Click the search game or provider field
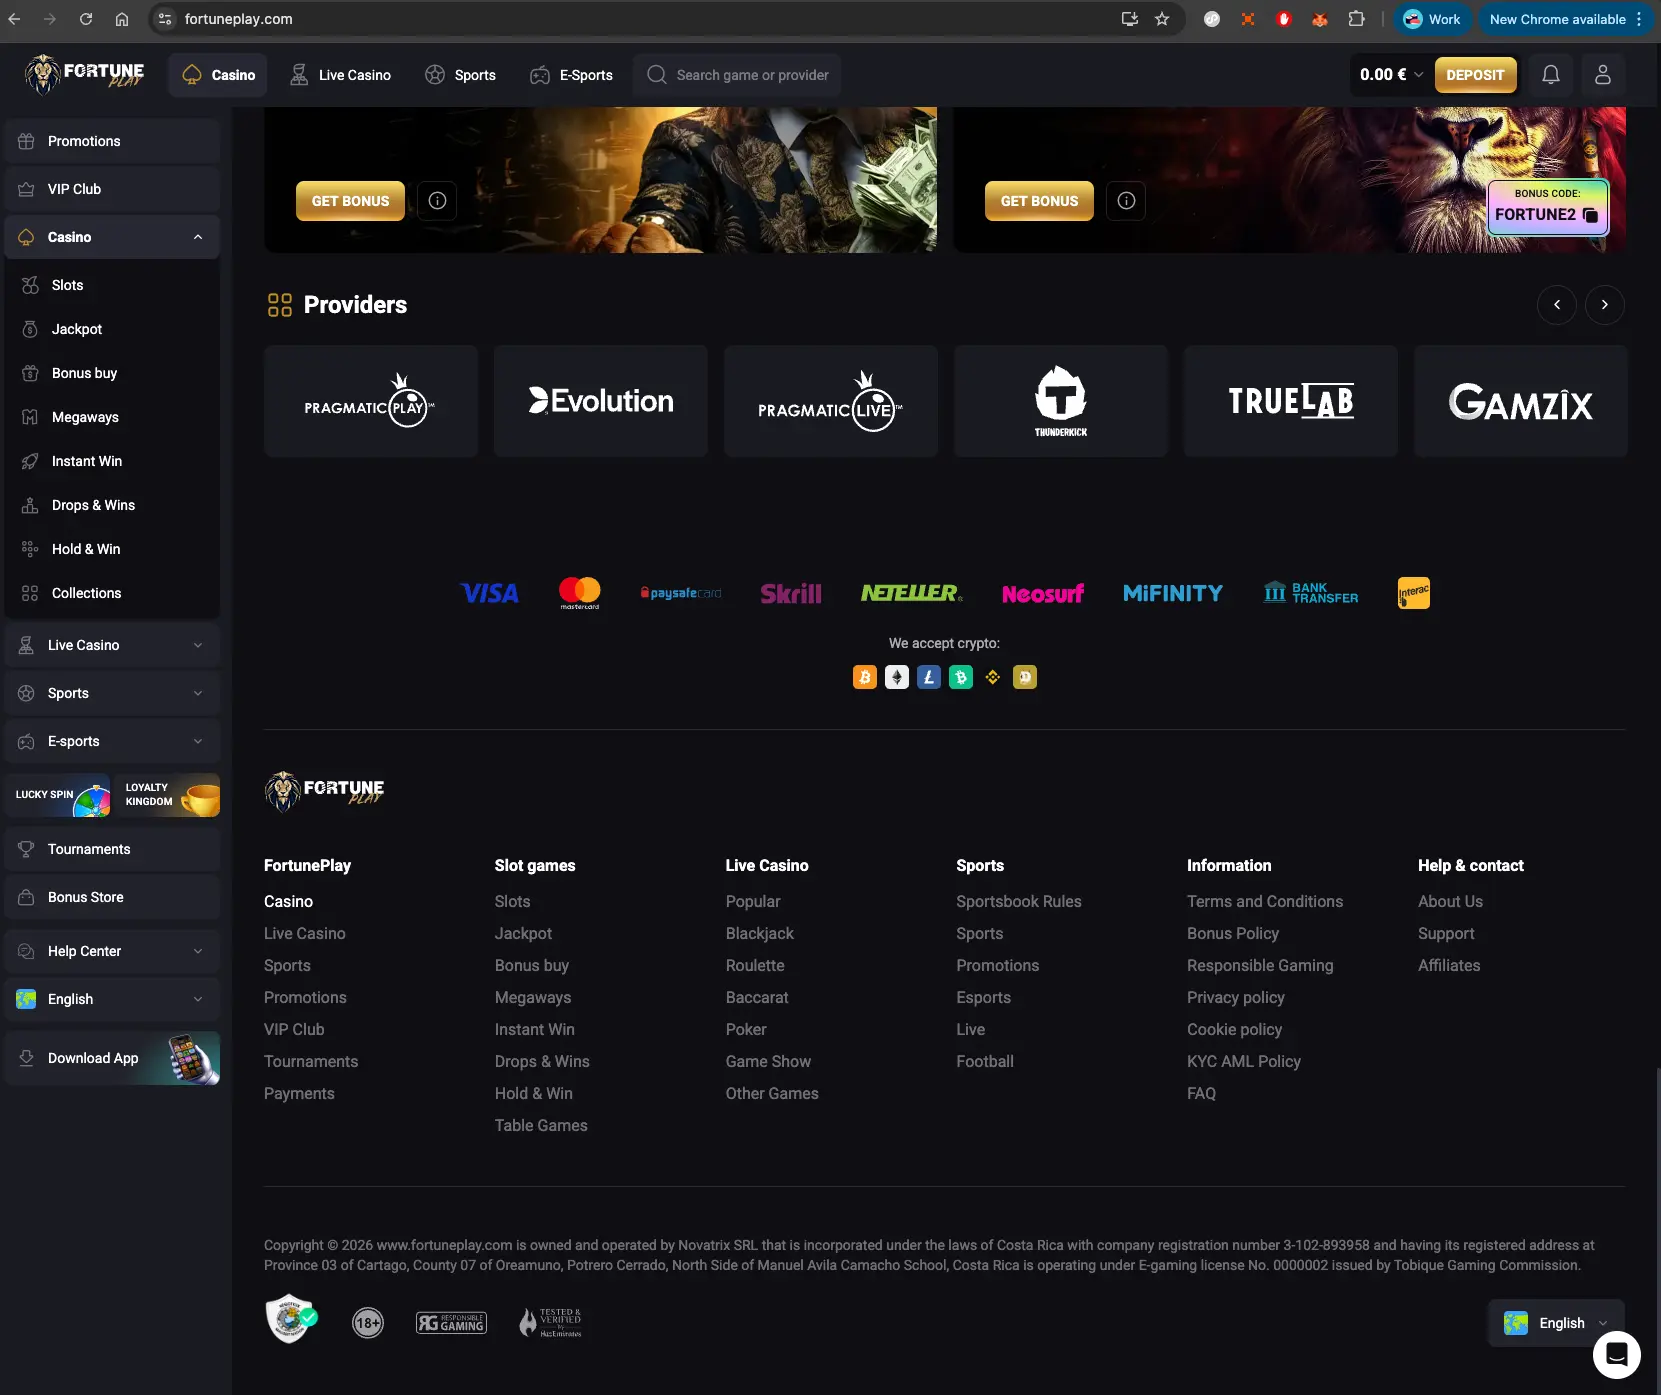The height and width of the screenshot is (1395, 1661). [x=737, y=75]
